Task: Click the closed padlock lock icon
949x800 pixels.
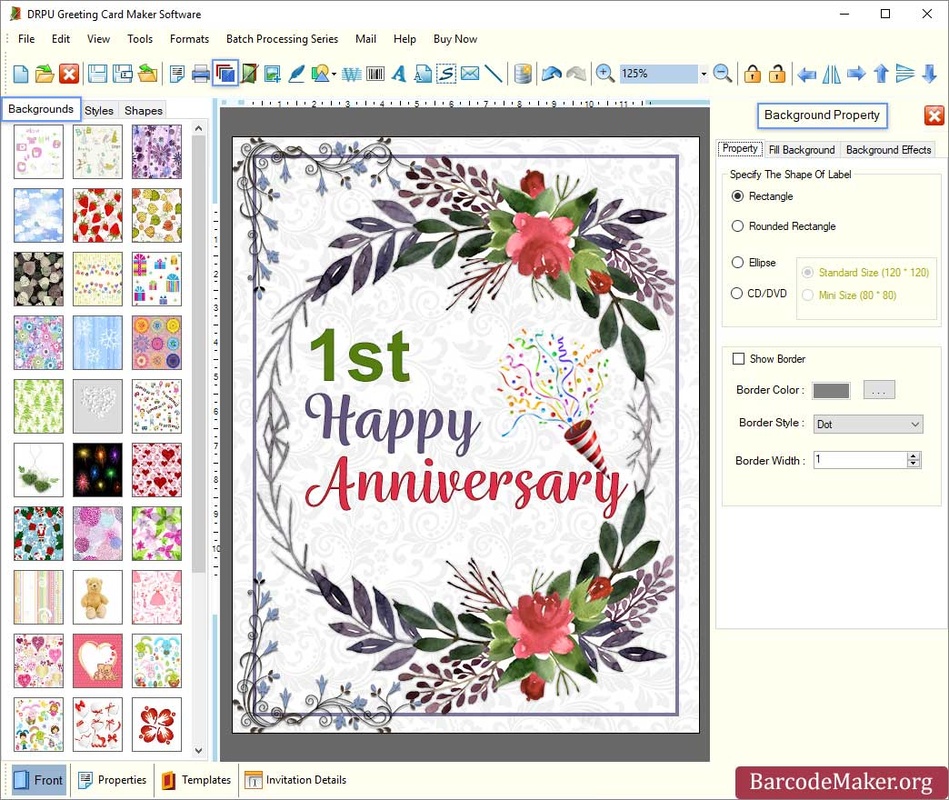Action: (x=752, y=74)
